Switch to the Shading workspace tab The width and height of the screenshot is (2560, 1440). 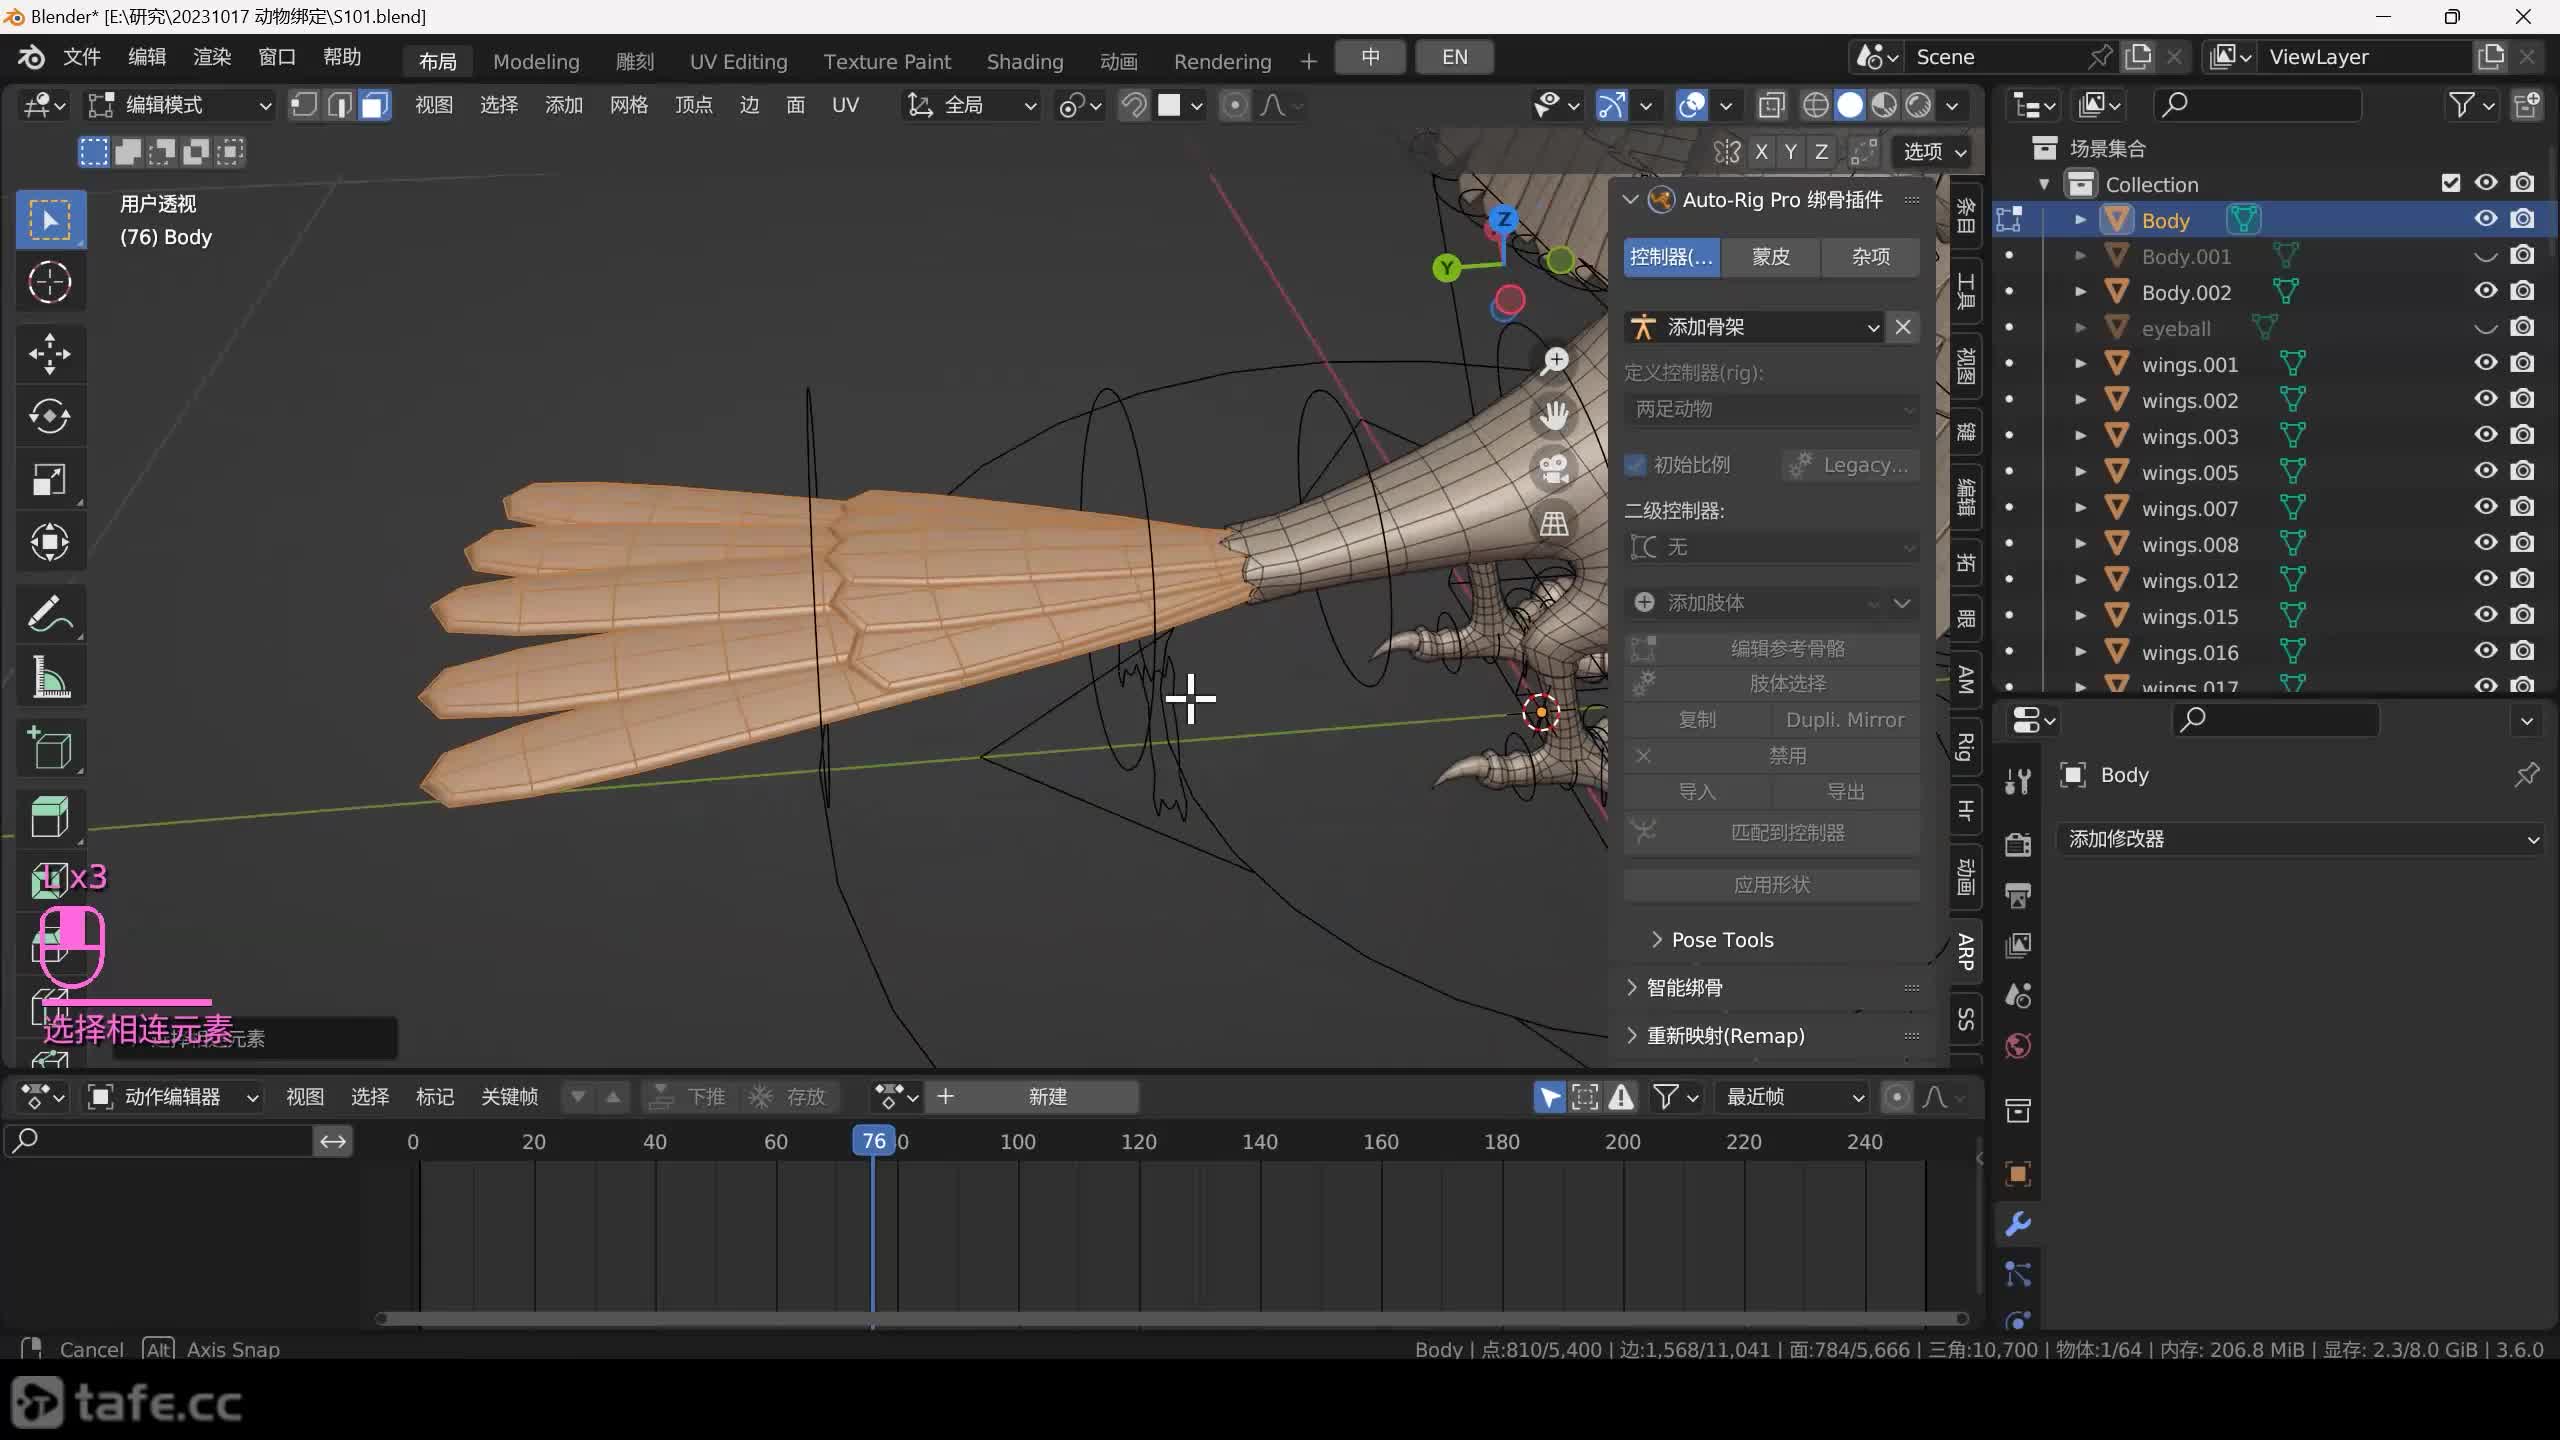pos(1025,61)
